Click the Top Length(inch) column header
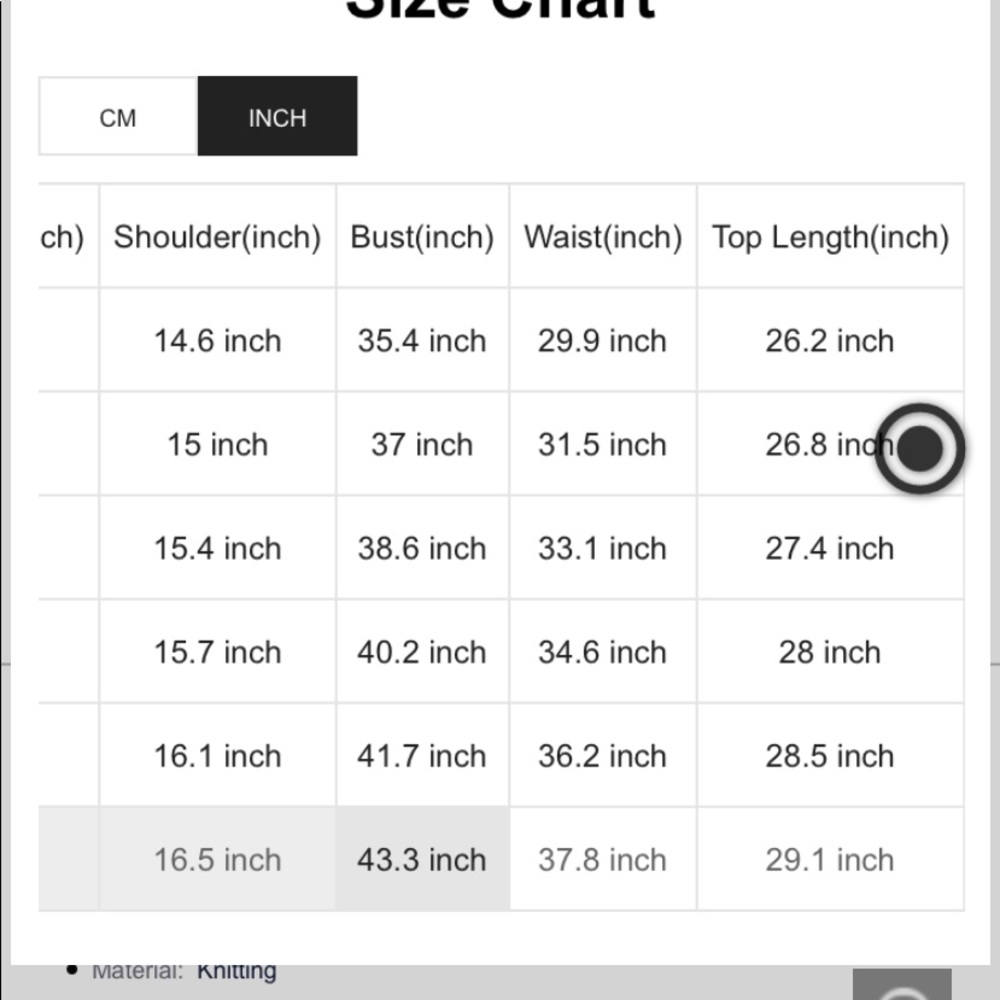Screen dimensions: 1000x1000 click(x=830, y=237)
